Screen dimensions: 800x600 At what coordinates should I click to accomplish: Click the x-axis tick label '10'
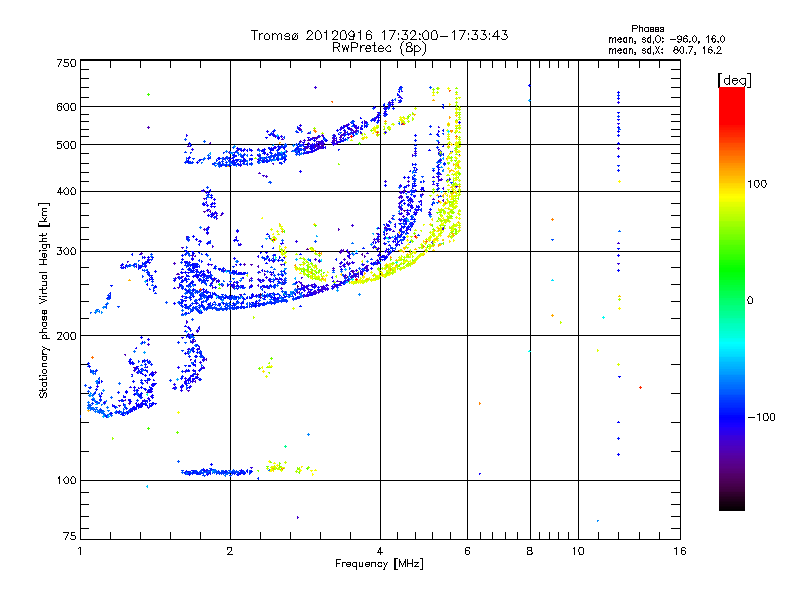click(x=578, y=551)
